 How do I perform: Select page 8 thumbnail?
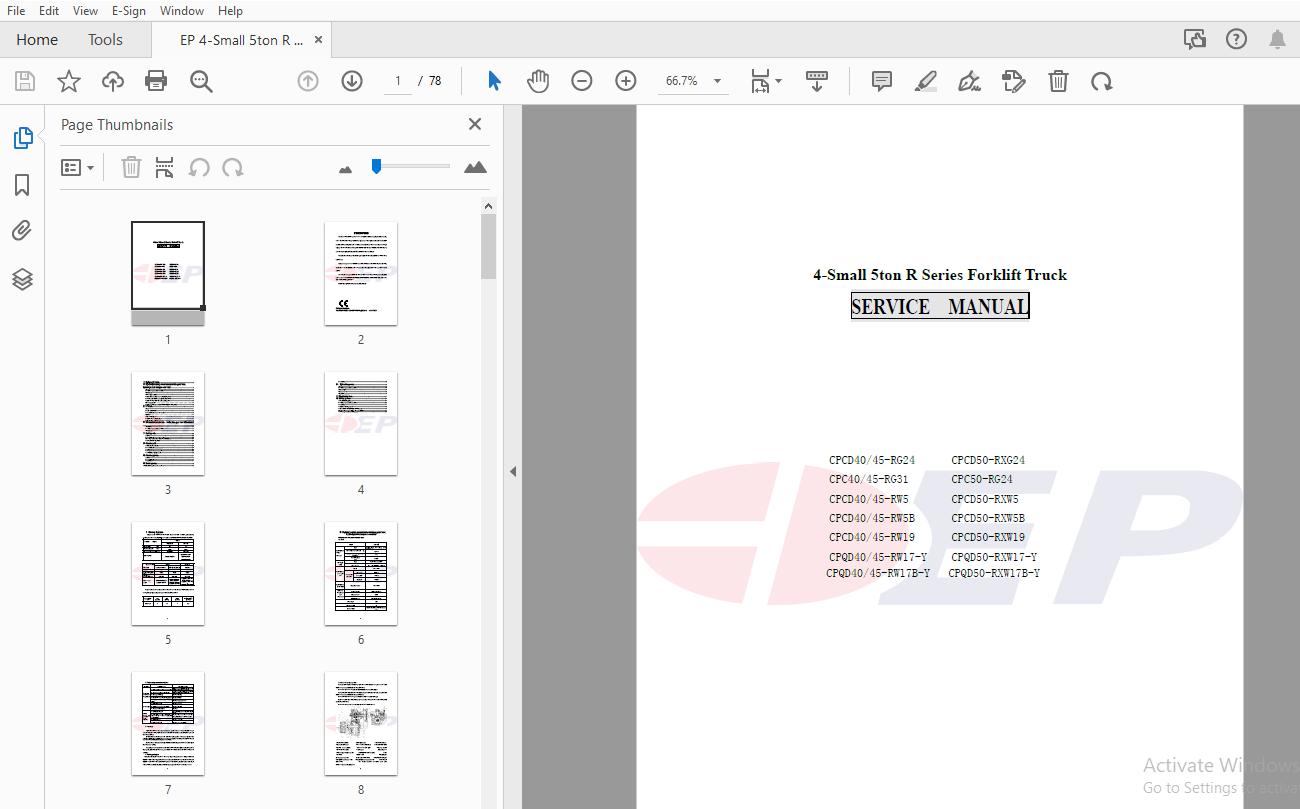(x=361, y=723)
